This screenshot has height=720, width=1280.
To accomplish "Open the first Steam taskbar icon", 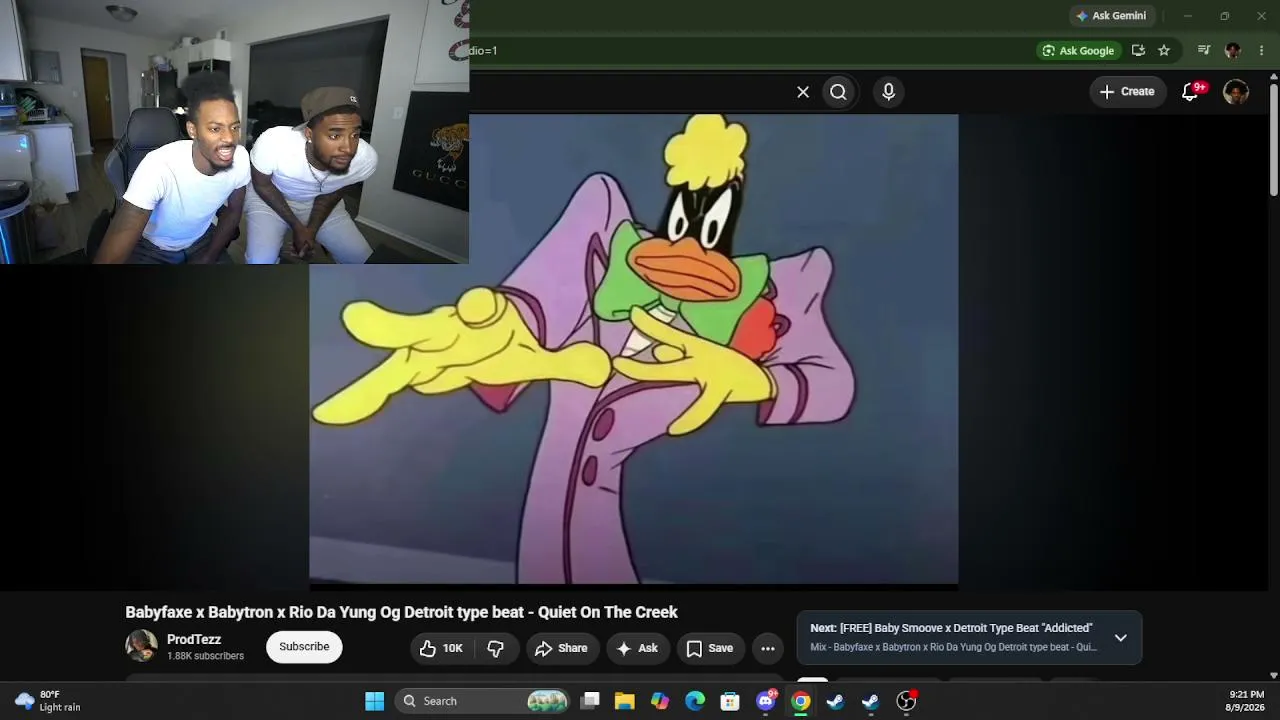I will (835, 701).
